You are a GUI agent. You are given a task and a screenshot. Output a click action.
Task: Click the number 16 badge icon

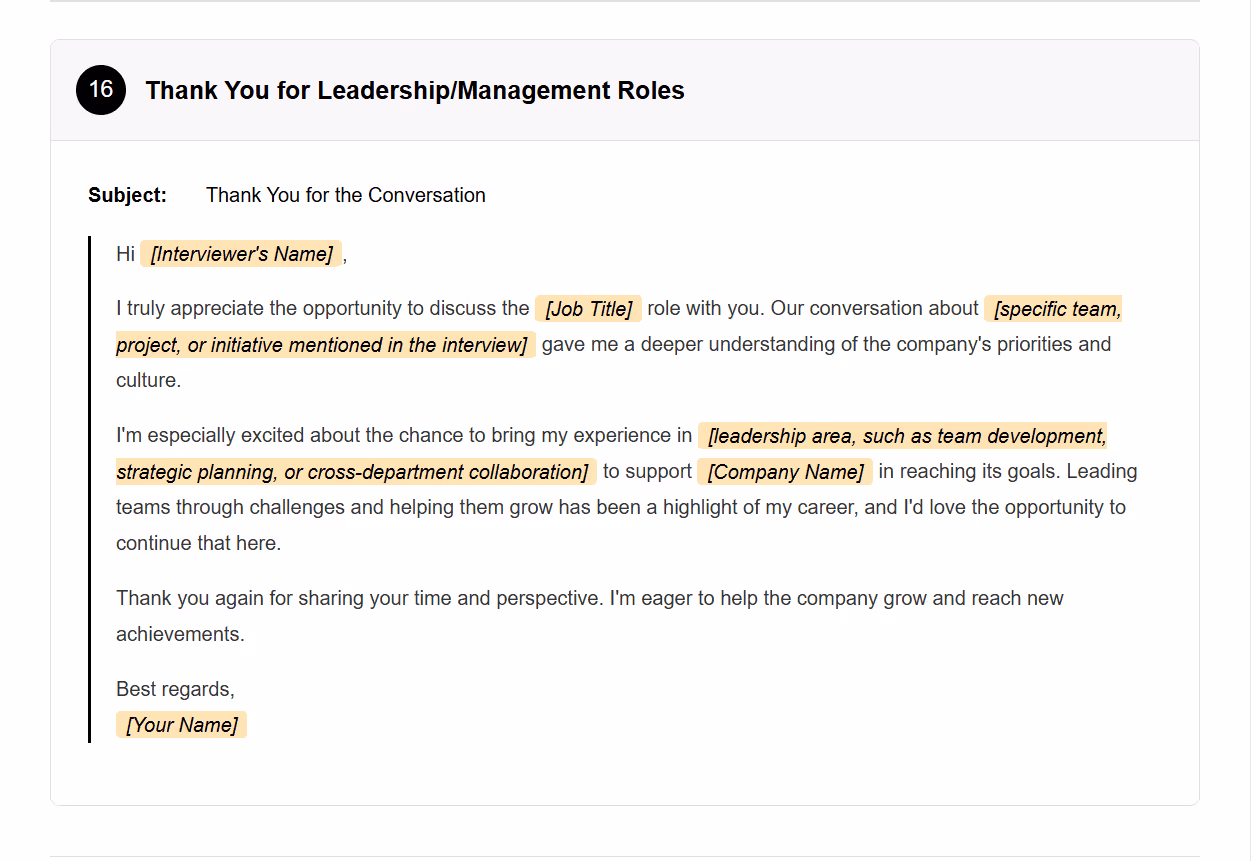(100, 90)
